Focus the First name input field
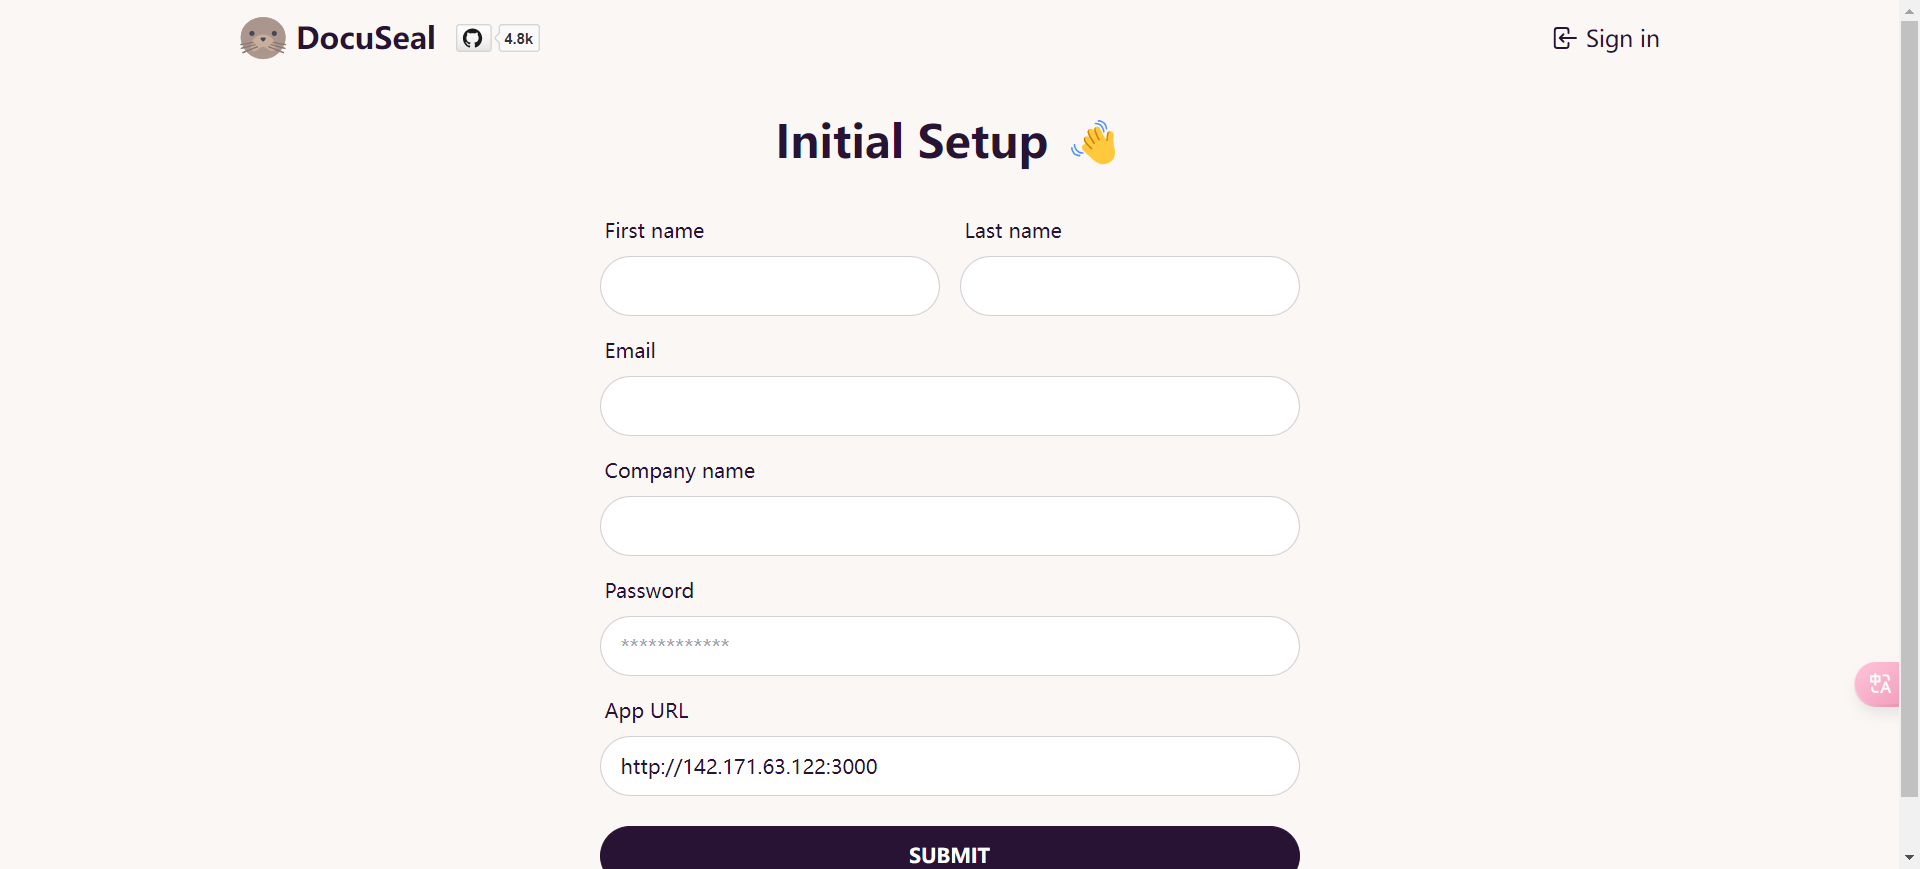 click(x=770, y=286)
